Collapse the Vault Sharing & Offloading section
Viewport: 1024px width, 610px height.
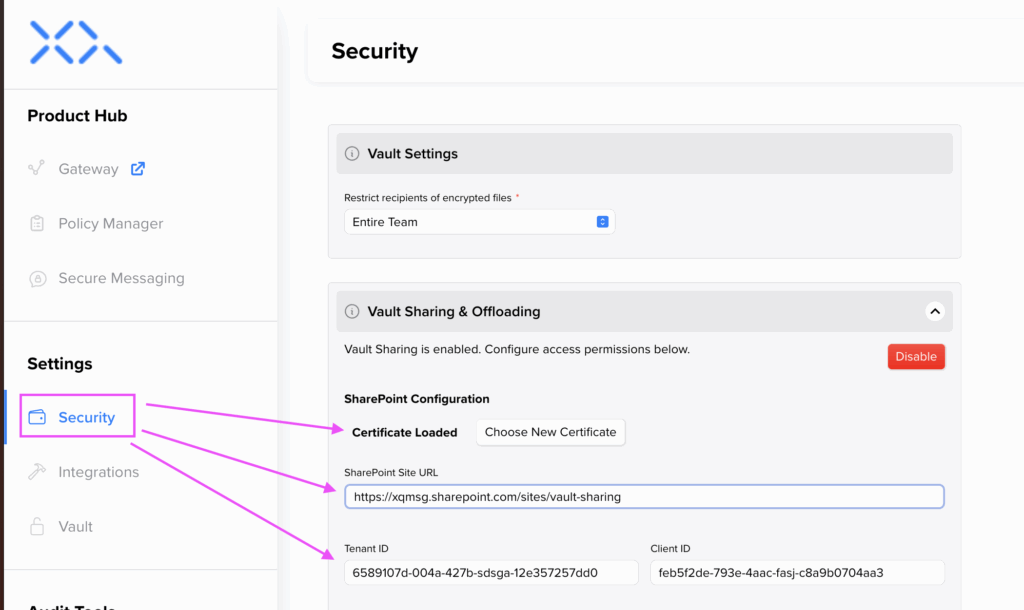tap(934, 312)
